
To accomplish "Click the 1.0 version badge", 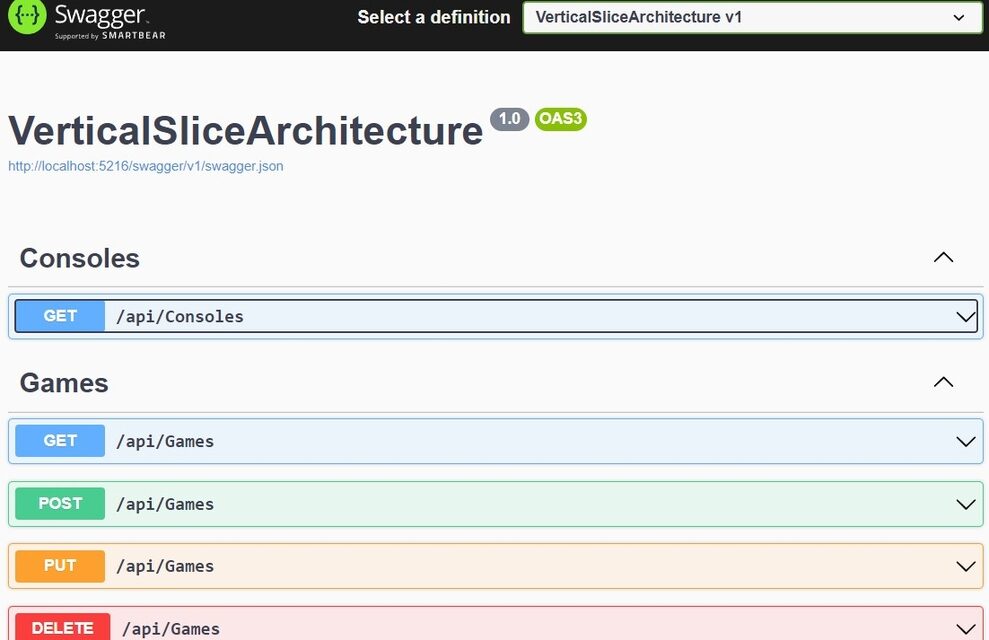I will pyautogui.click(x=509, y=119).
